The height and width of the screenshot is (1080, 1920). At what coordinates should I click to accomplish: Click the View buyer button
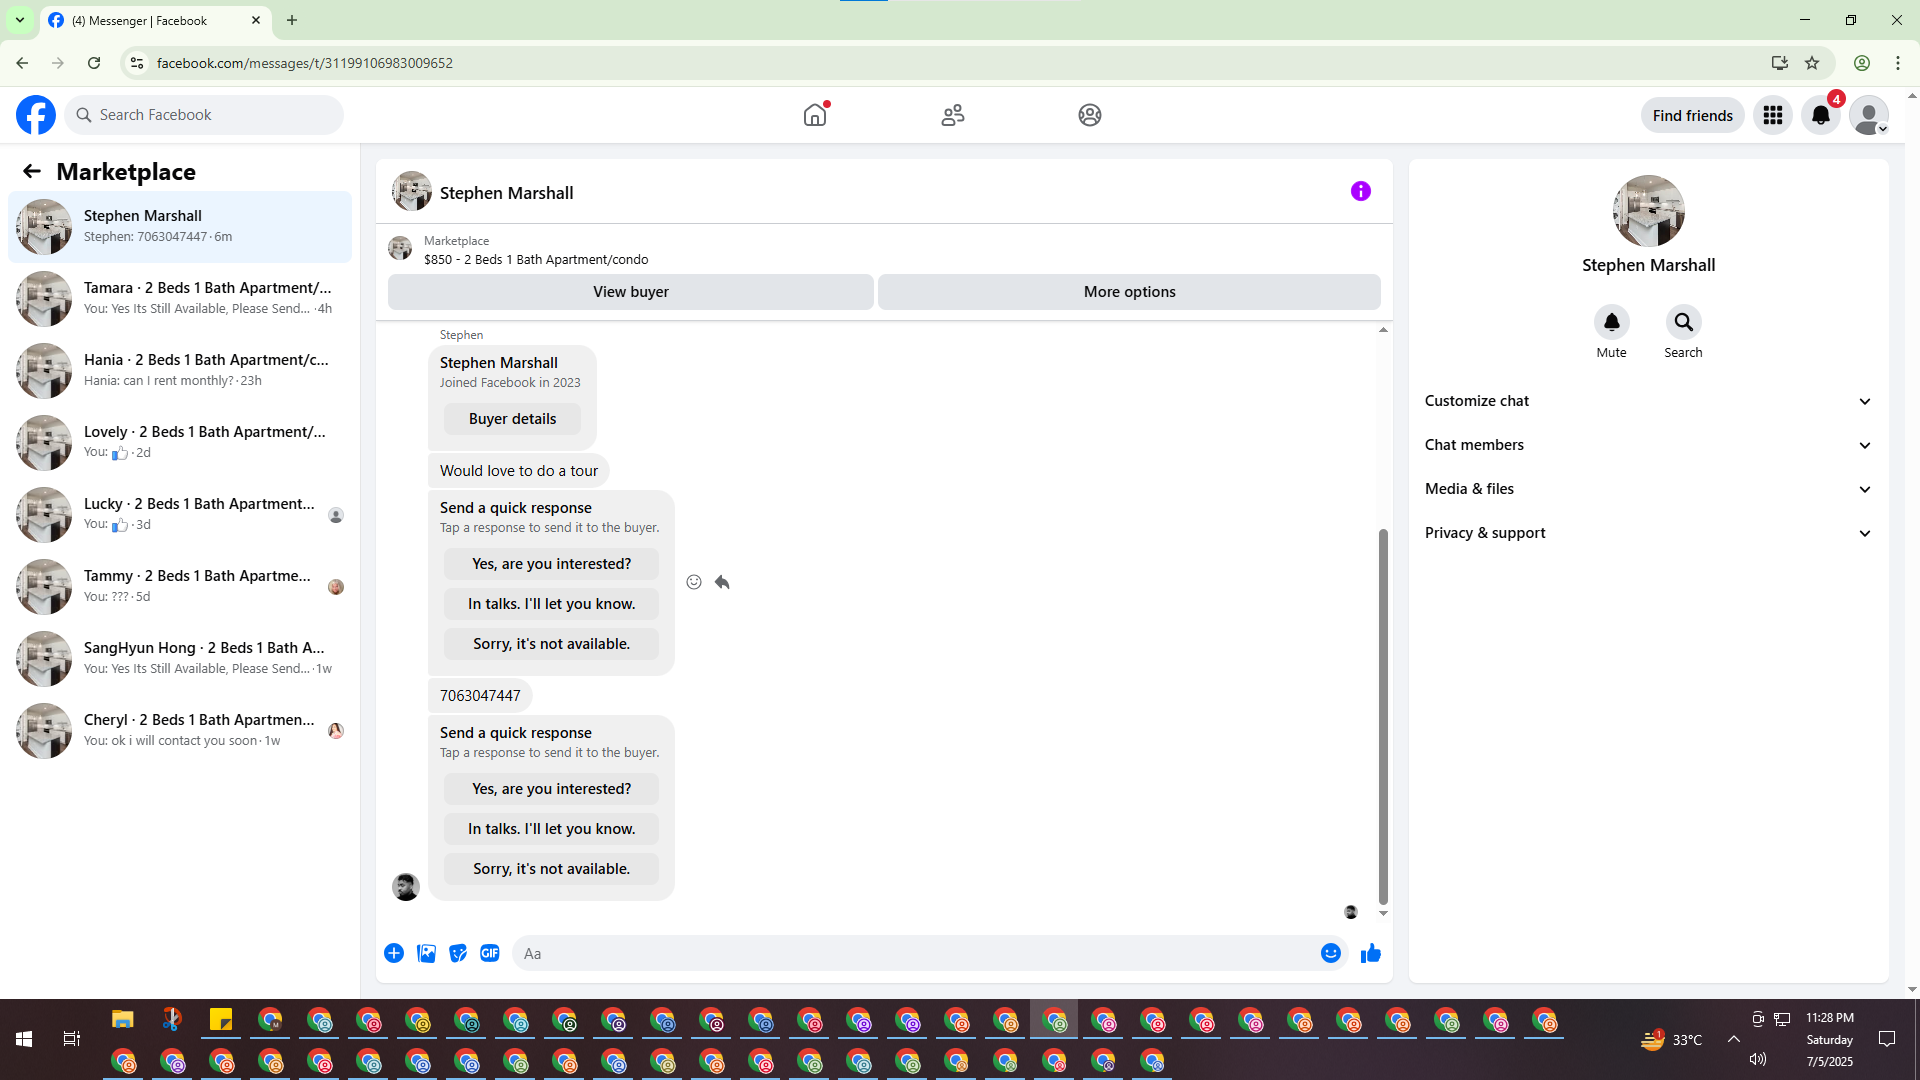point(630,292)
